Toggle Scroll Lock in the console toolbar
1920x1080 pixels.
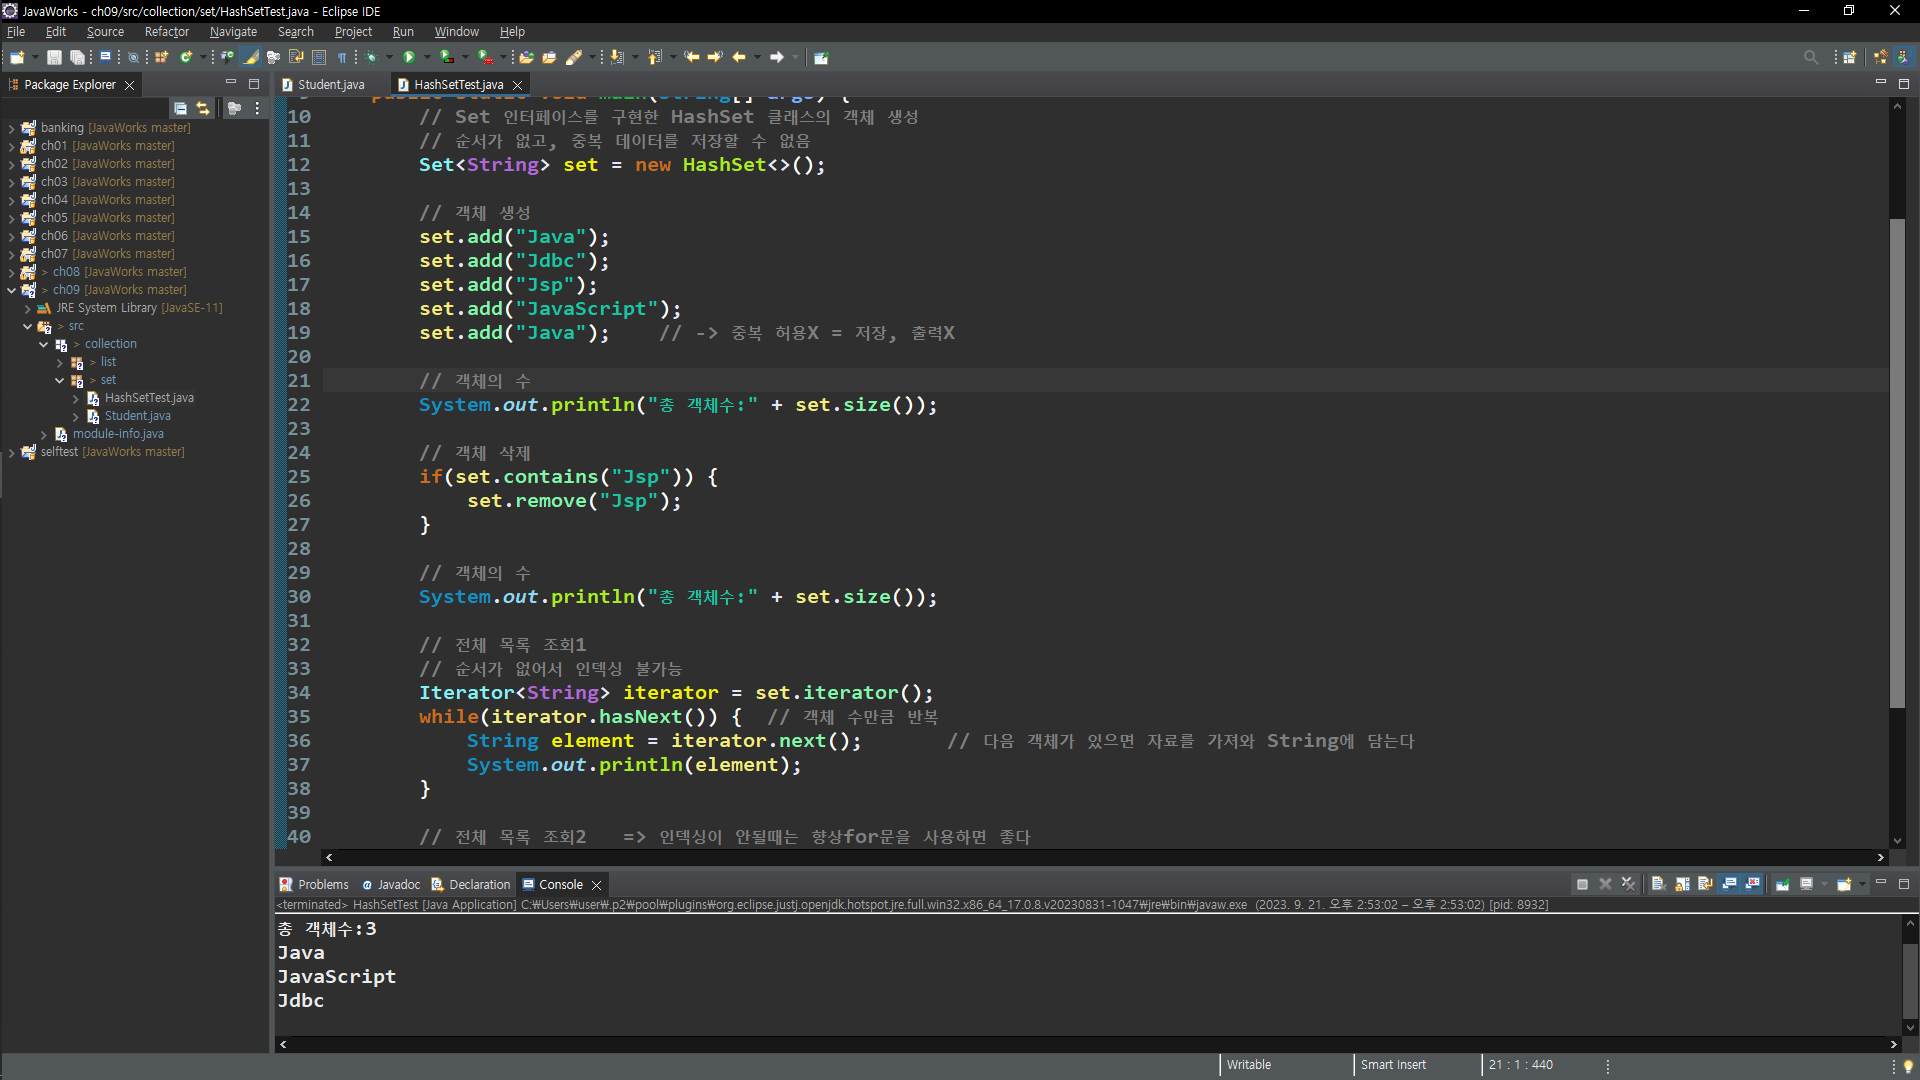click(x=1682, y=884)
